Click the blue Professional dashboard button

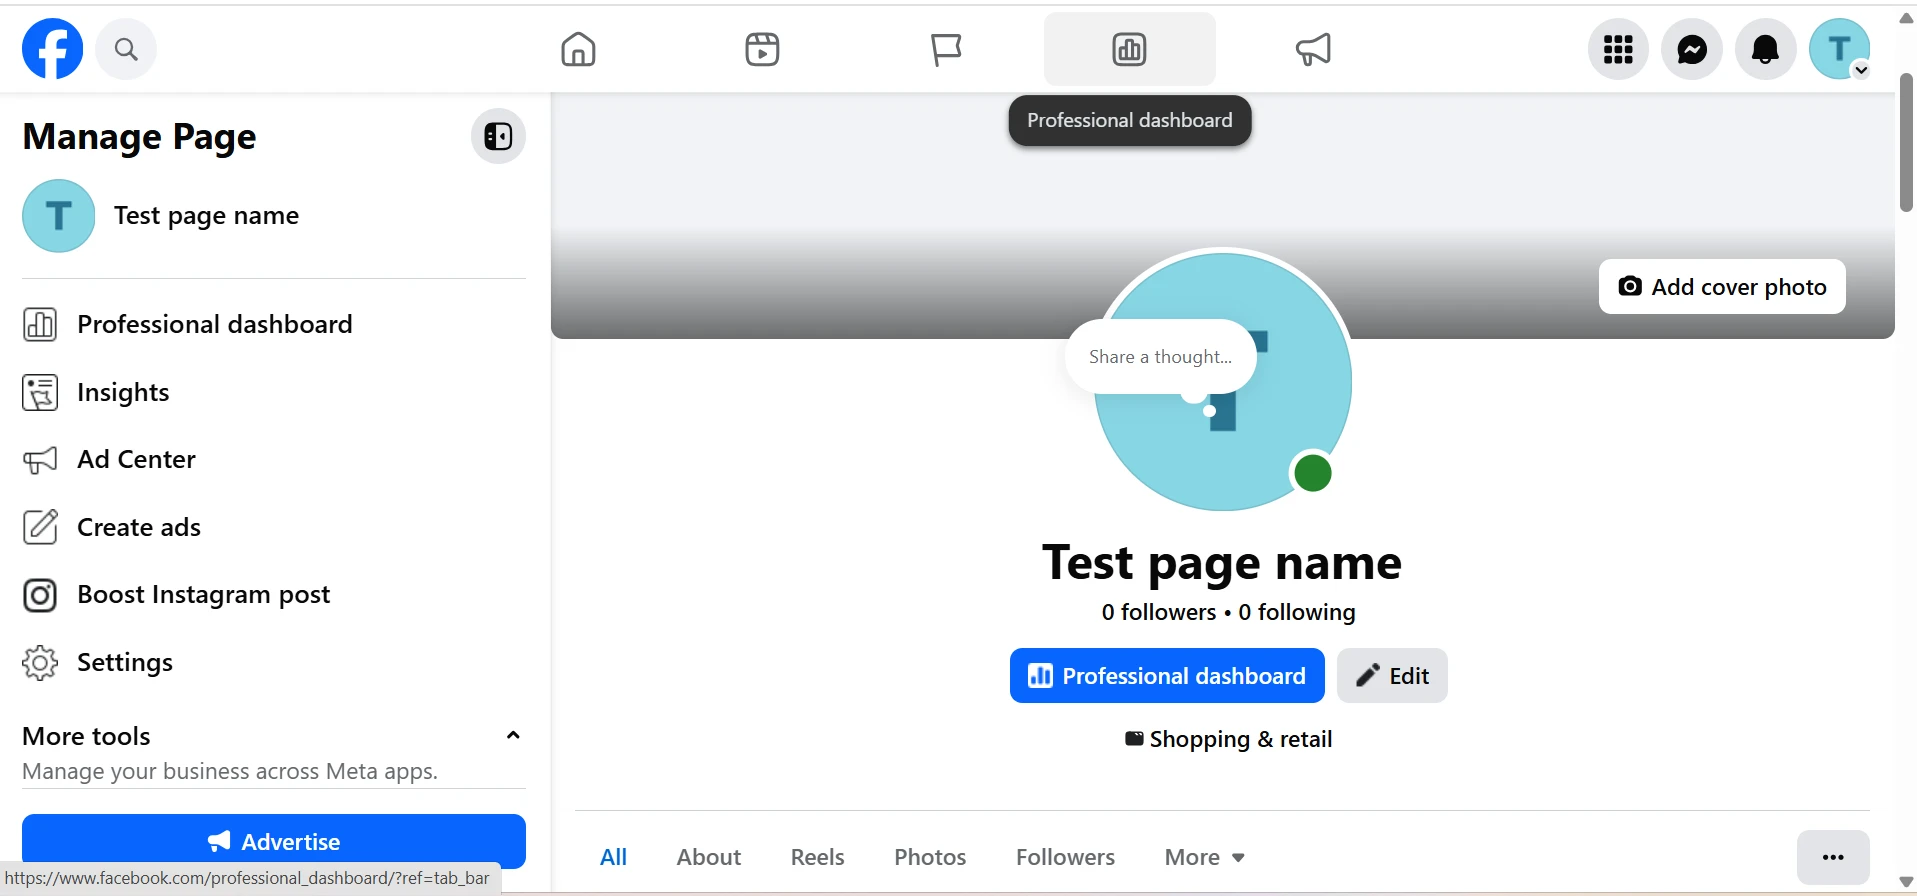tap(1167, 676)
